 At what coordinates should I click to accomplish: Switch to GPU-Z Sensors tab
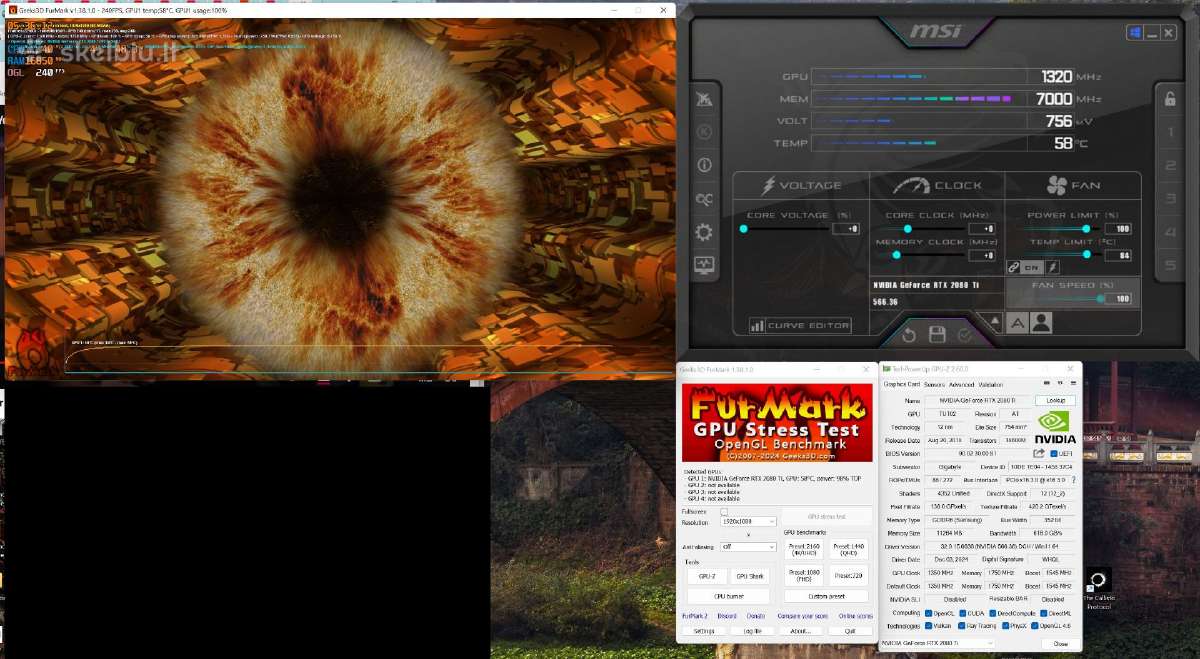tap(934, 384)
